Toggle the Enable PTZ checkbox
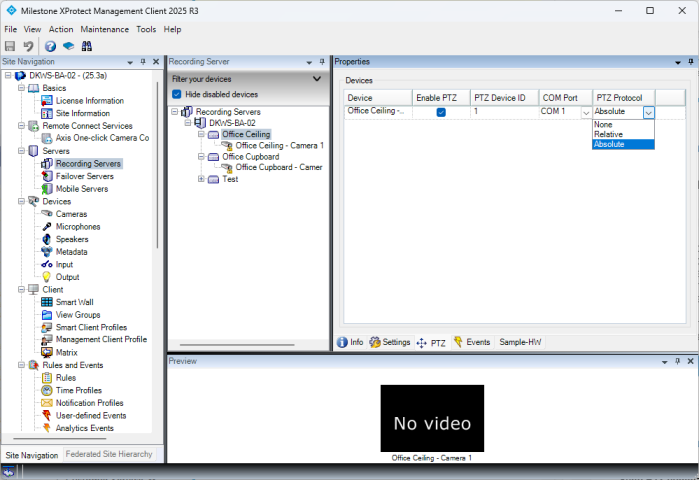699x480 pixels. point(441,112)
